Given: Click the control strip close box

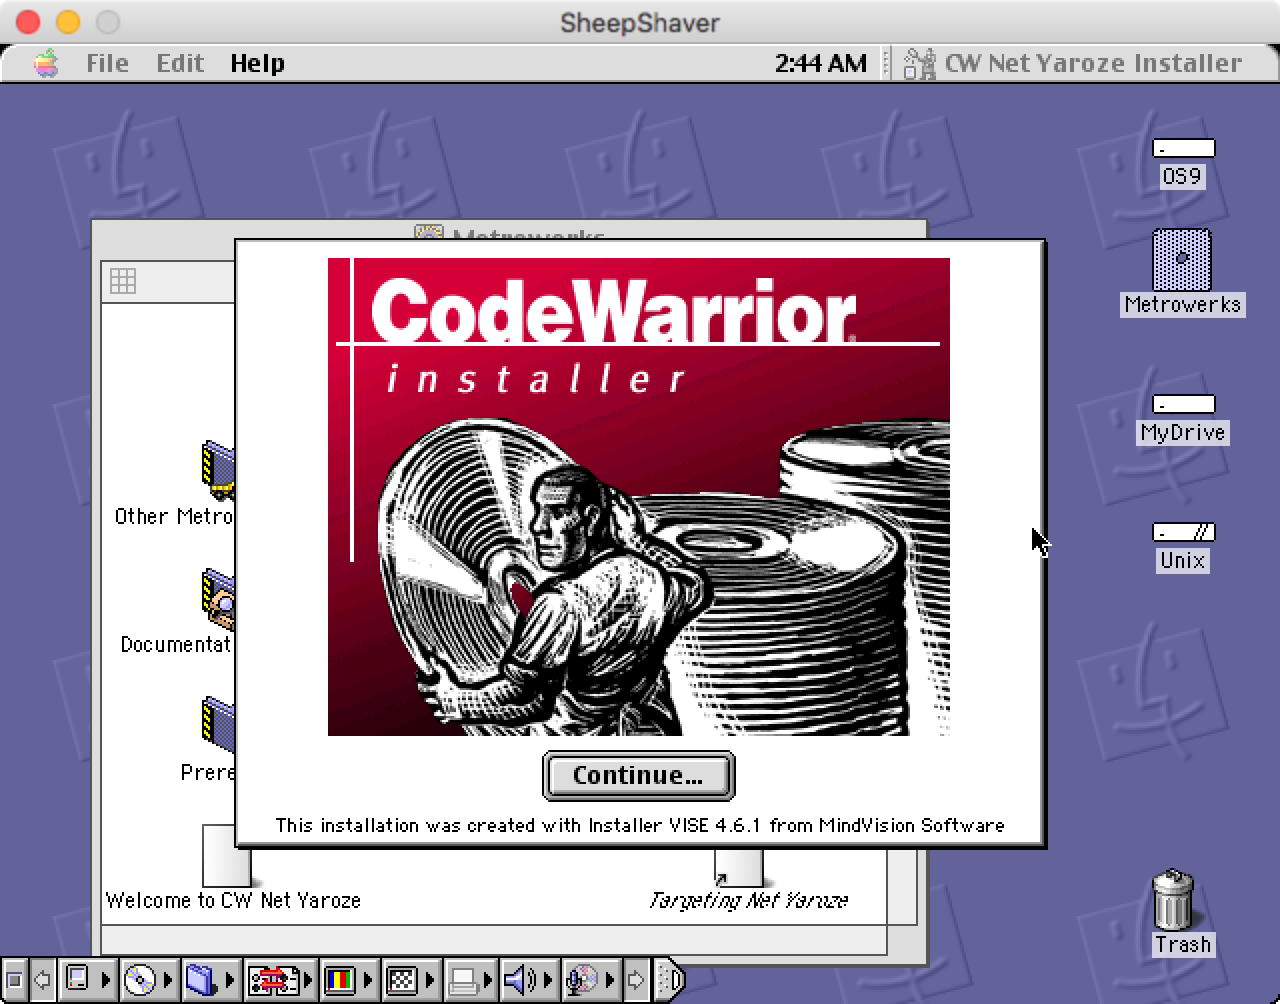Looking at the screenshot, I should (15, 980).
